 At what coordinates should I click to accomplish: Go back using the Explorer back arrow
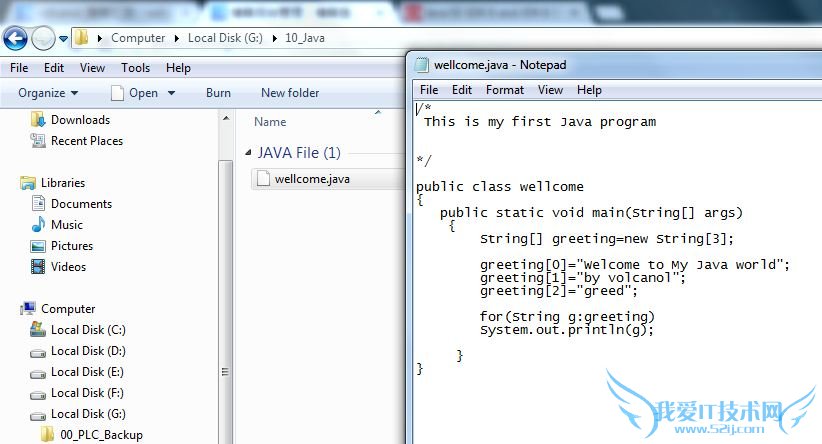coord(15,38)
